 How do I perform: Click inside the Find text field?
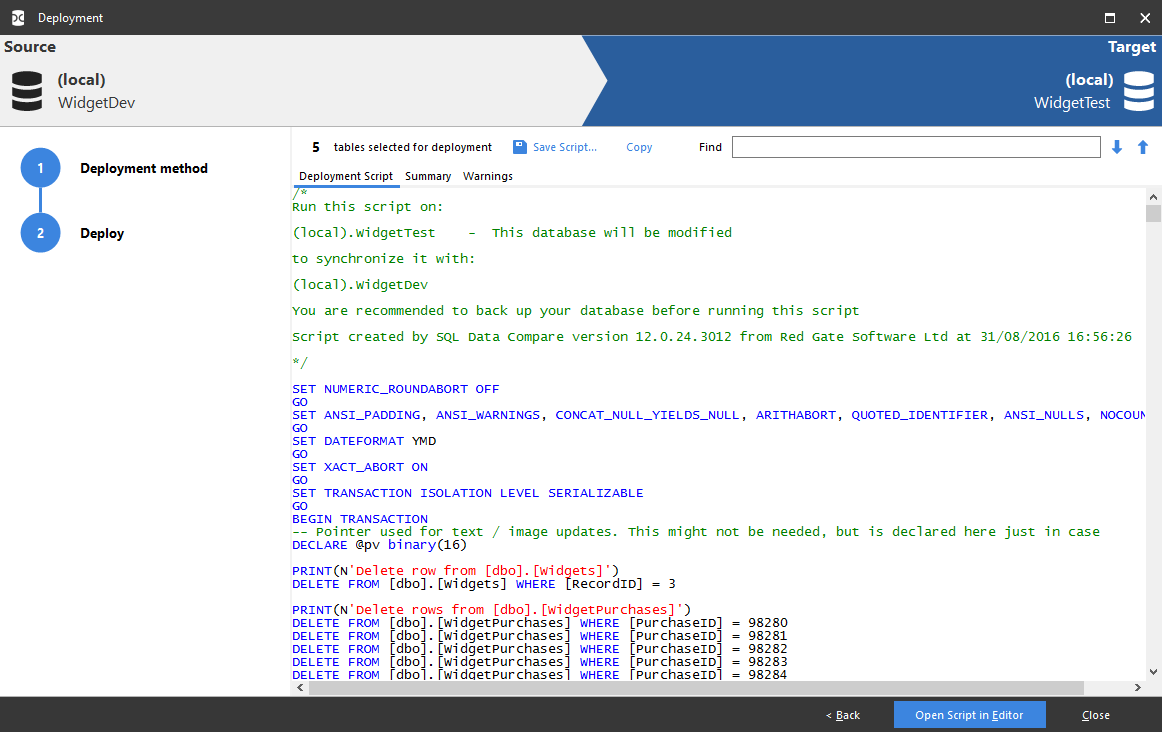915,147
